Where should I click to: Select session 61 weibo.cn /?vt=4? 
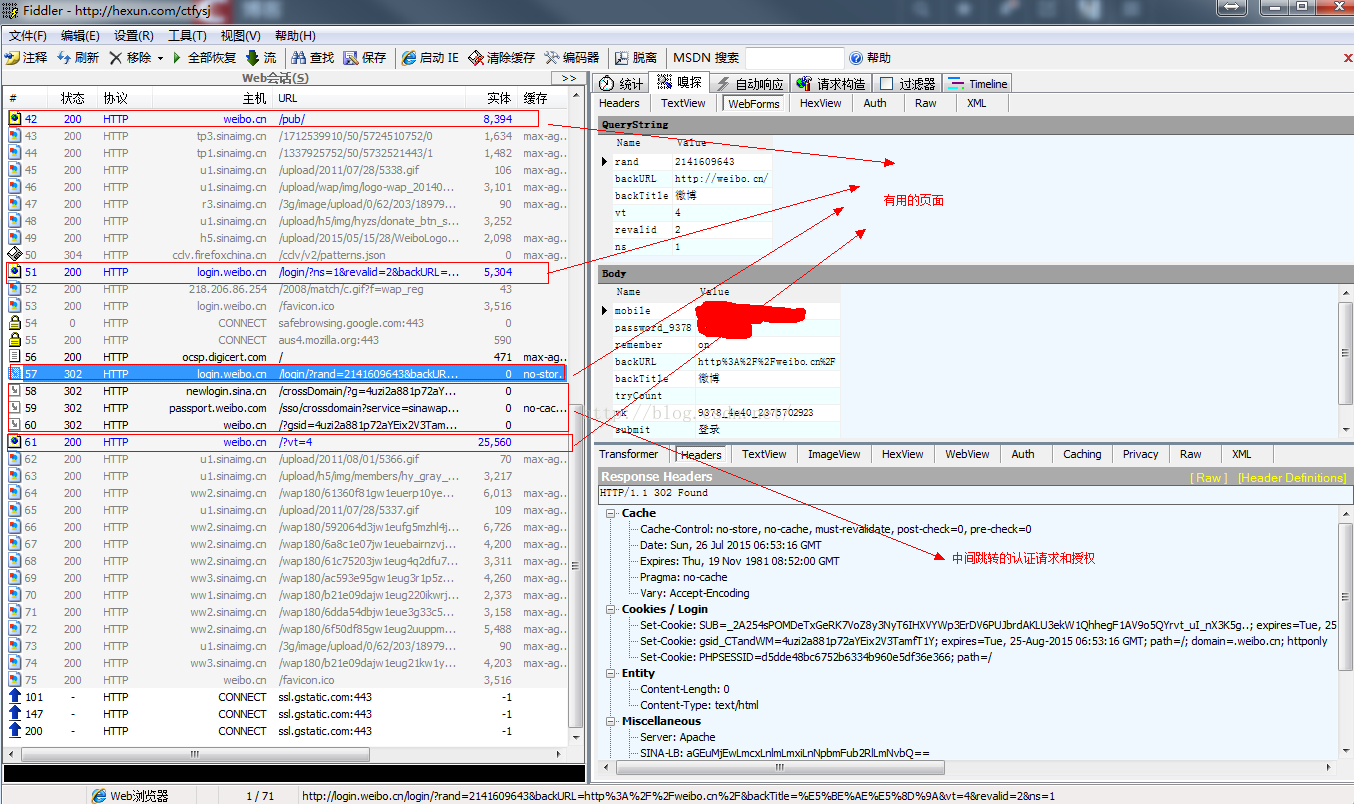(x=289, y=442)
